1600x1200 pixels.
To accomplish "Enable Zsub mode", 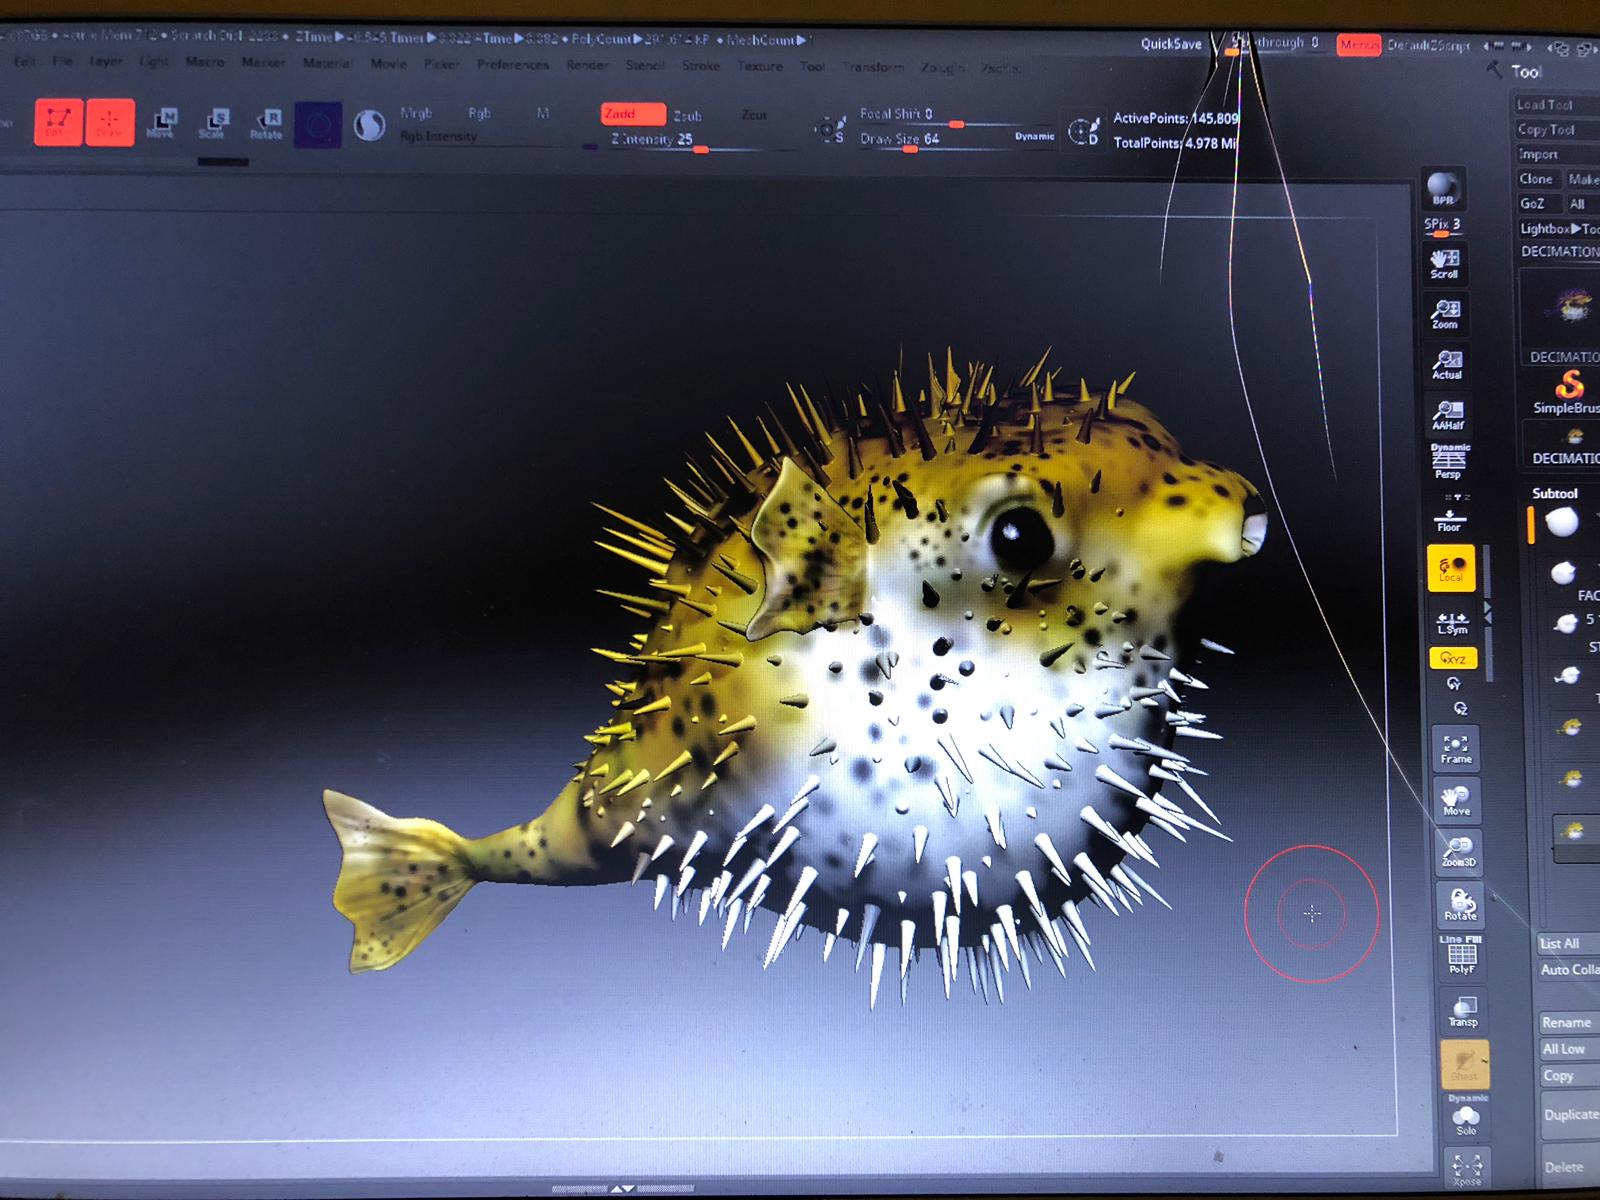I will click(x=687, y=116).
